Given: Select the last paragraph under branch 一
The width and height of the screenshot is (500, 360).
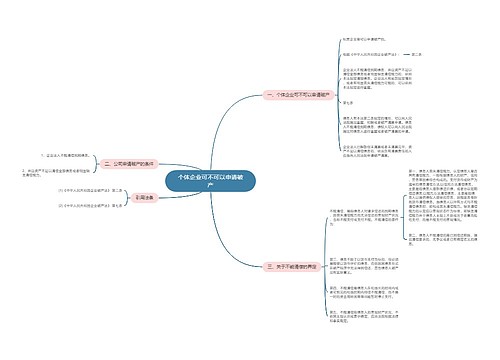Looking at the screenshot, I should (x=377, y=151).
